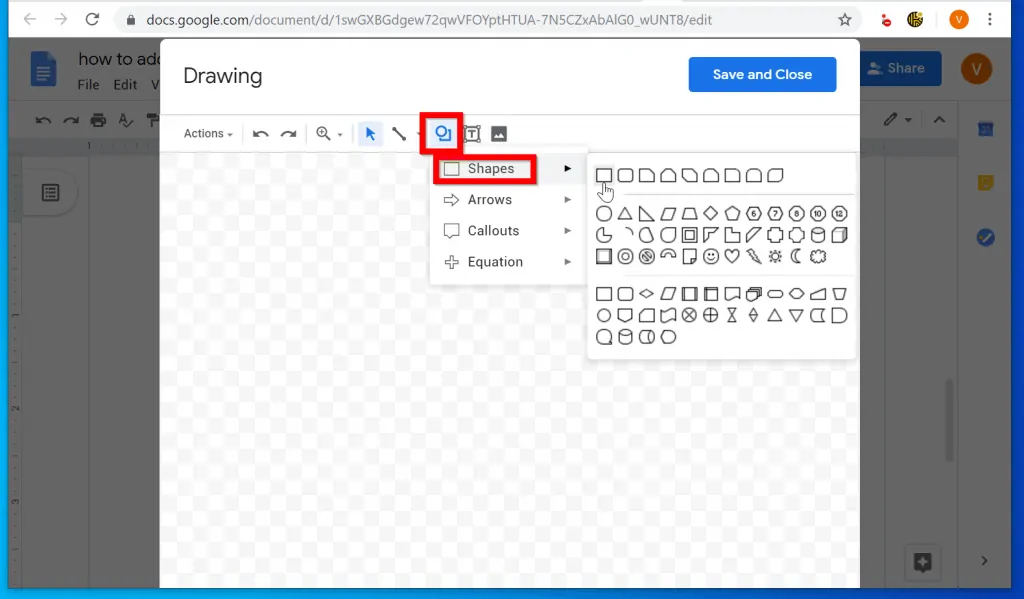
Task: Click the Redo arrow icon
Action: tap(288, 133)
